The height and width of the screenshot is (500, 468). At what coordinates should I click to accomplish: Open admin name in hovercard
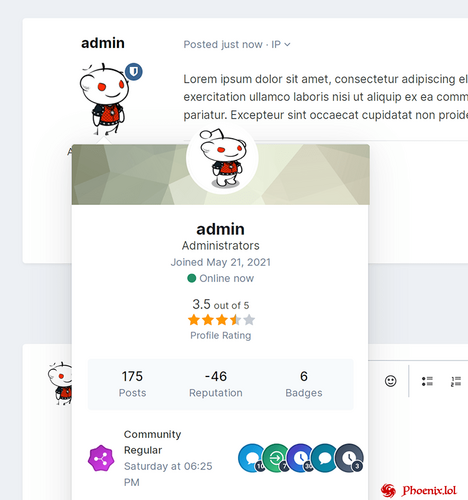click(220, 229)
